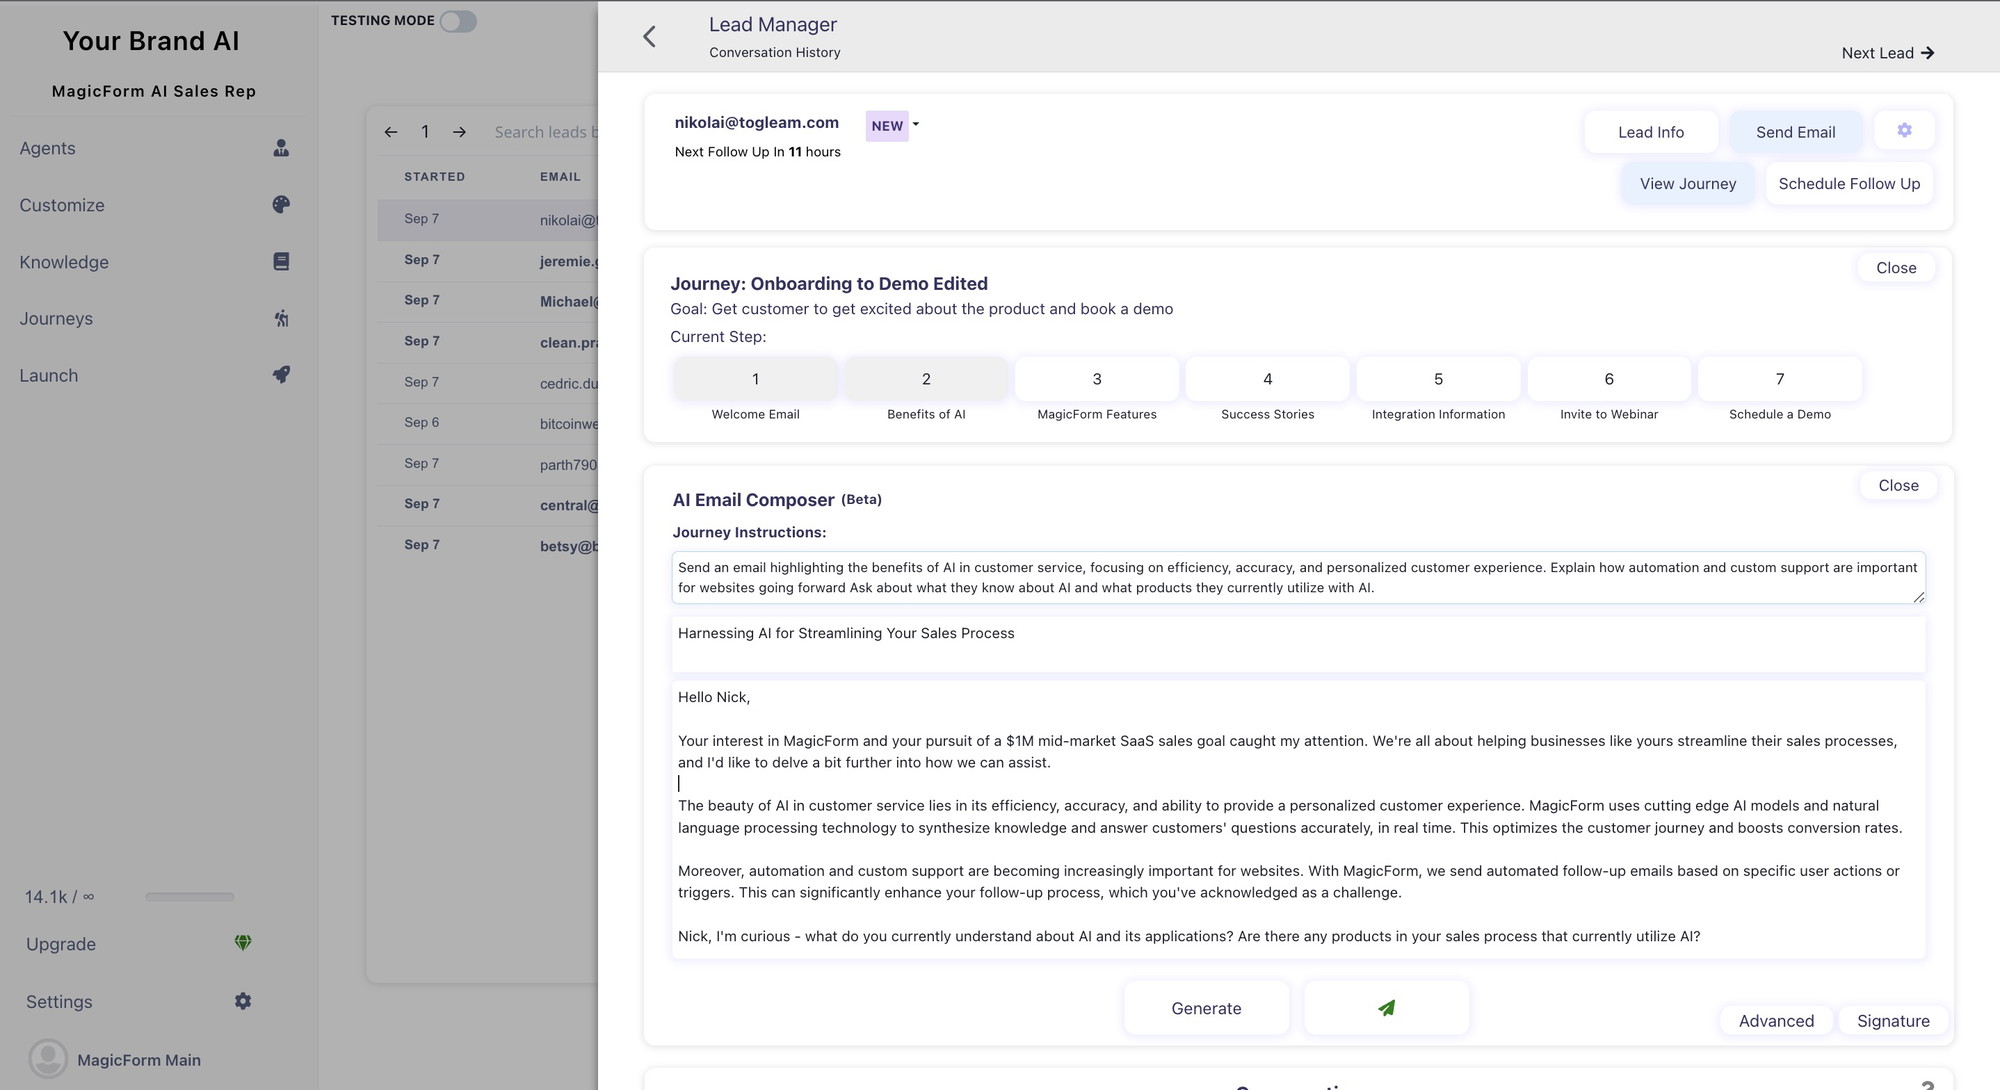Viewport: 2000px width, 1090px height.
Task: Select the central@ lead row
Action: click(x=487, y=505)
